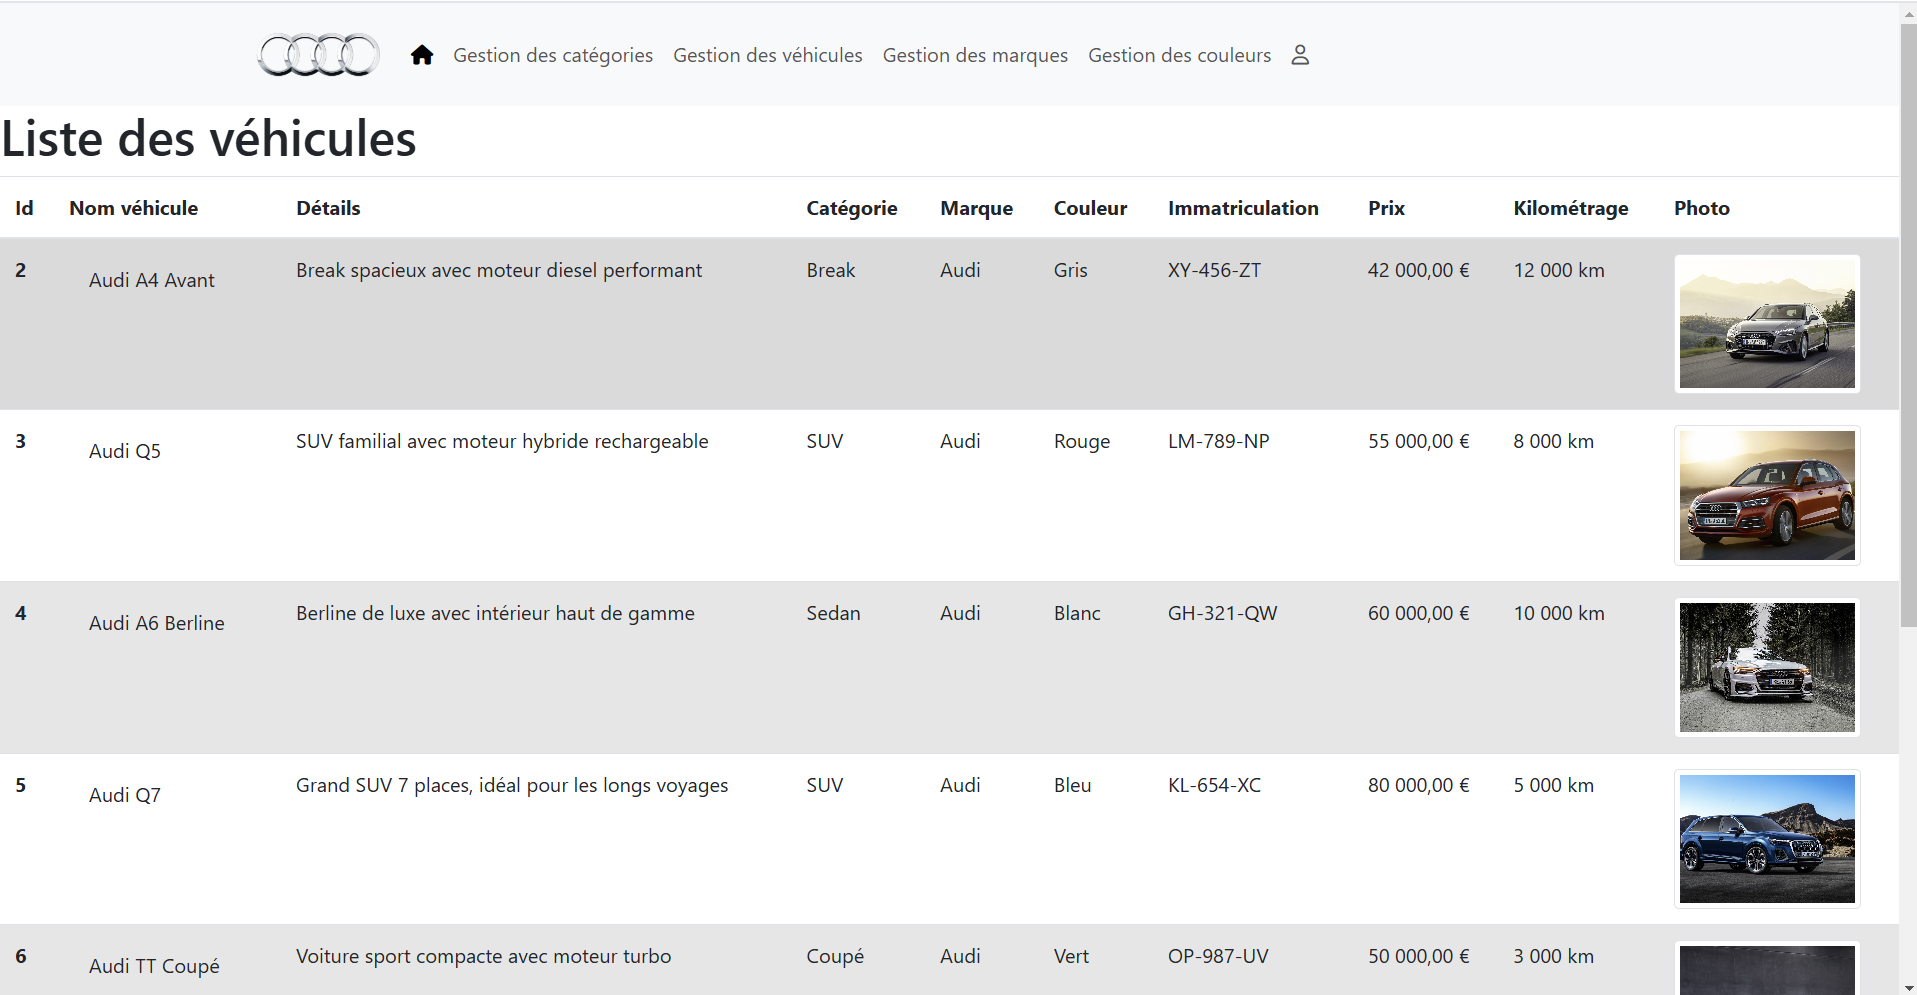Click the Kilométrage column header

click(1570, 208)
